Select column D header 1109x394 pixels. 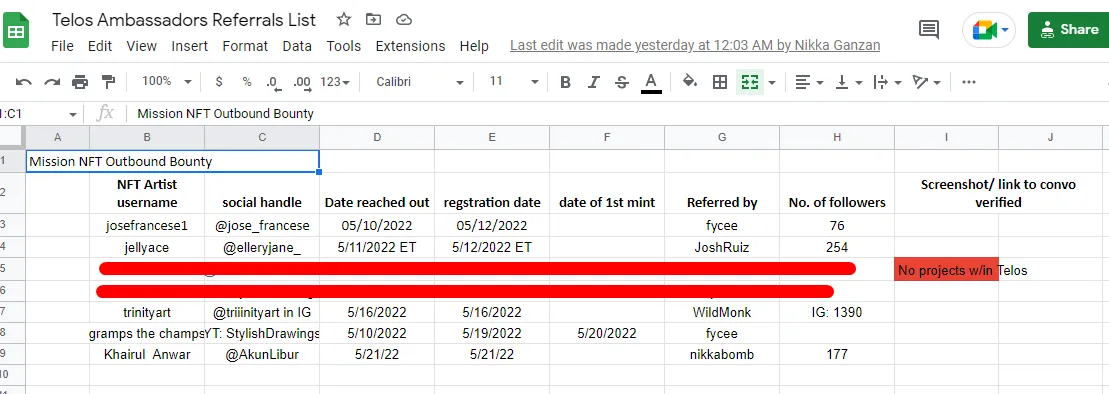point(377,137)
